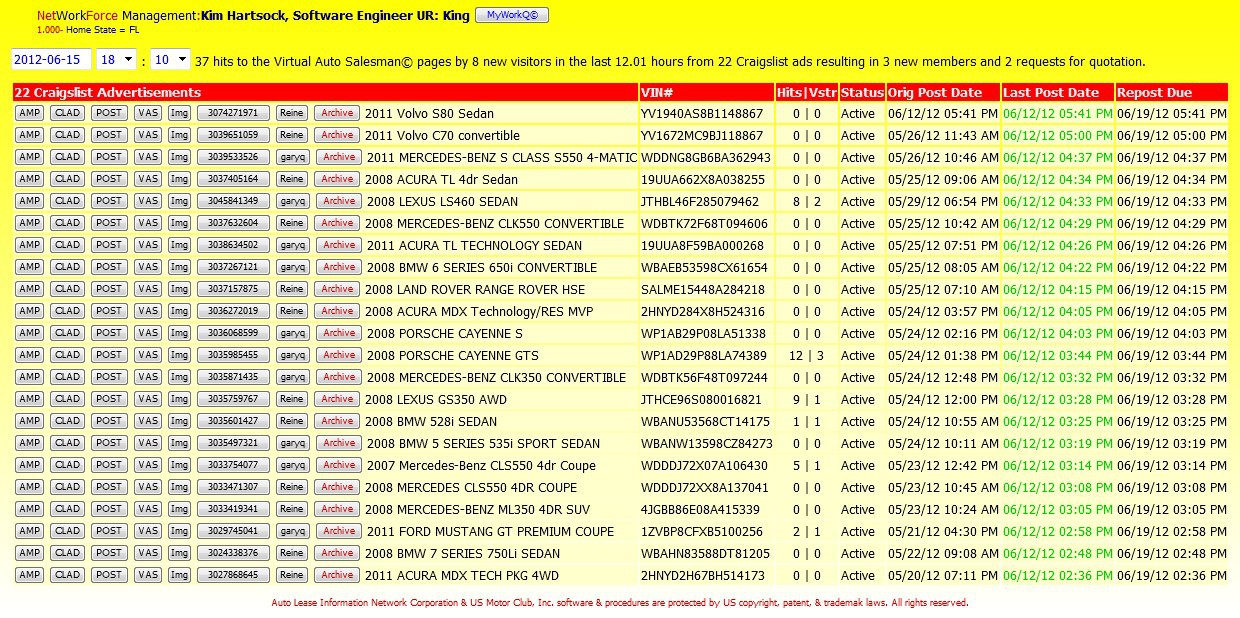Edit the date field showing 2012-06-15
Screen dimensions: 1240x618
click(x=52, y=61)
